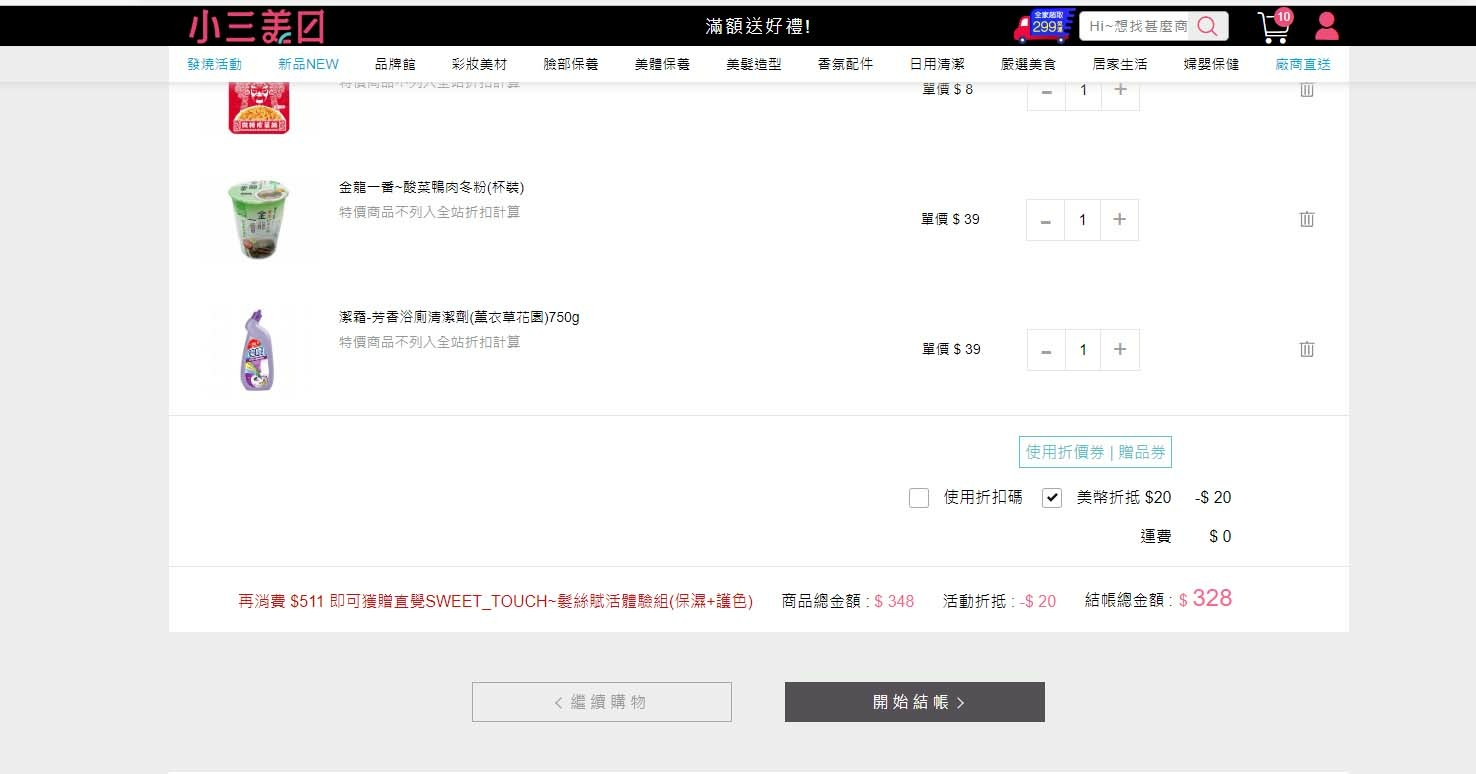Click the 滿額送好禮! banner text

[758, 26]
